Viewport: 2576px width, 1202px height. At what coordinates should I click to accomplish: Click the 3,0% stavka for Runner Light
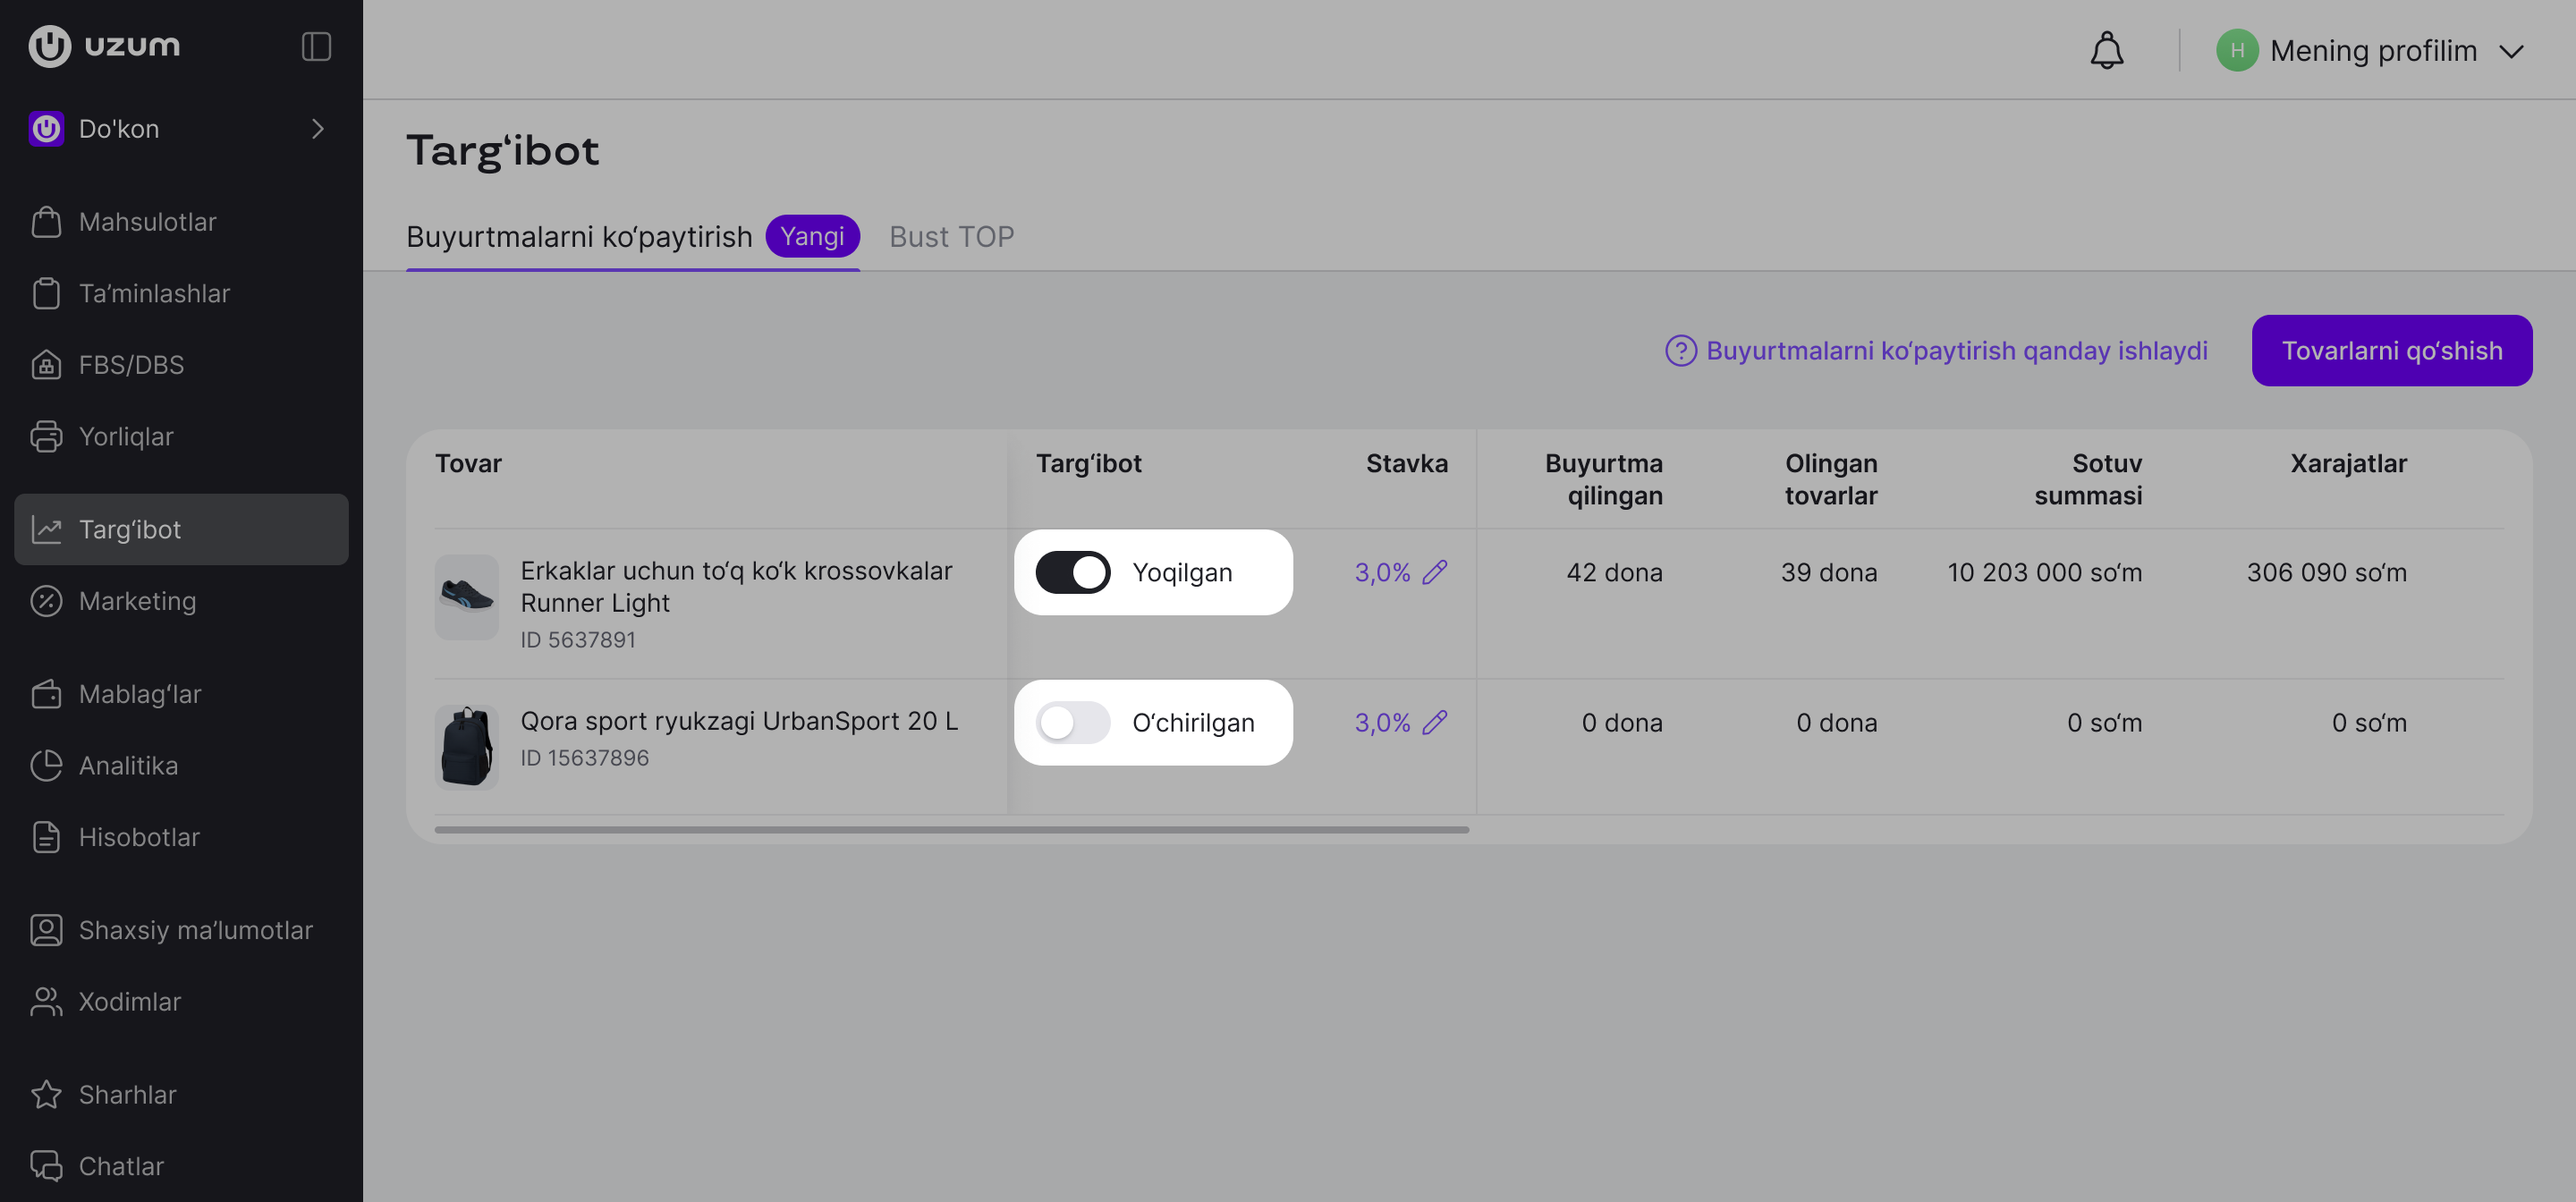(x=1382, y=572)
